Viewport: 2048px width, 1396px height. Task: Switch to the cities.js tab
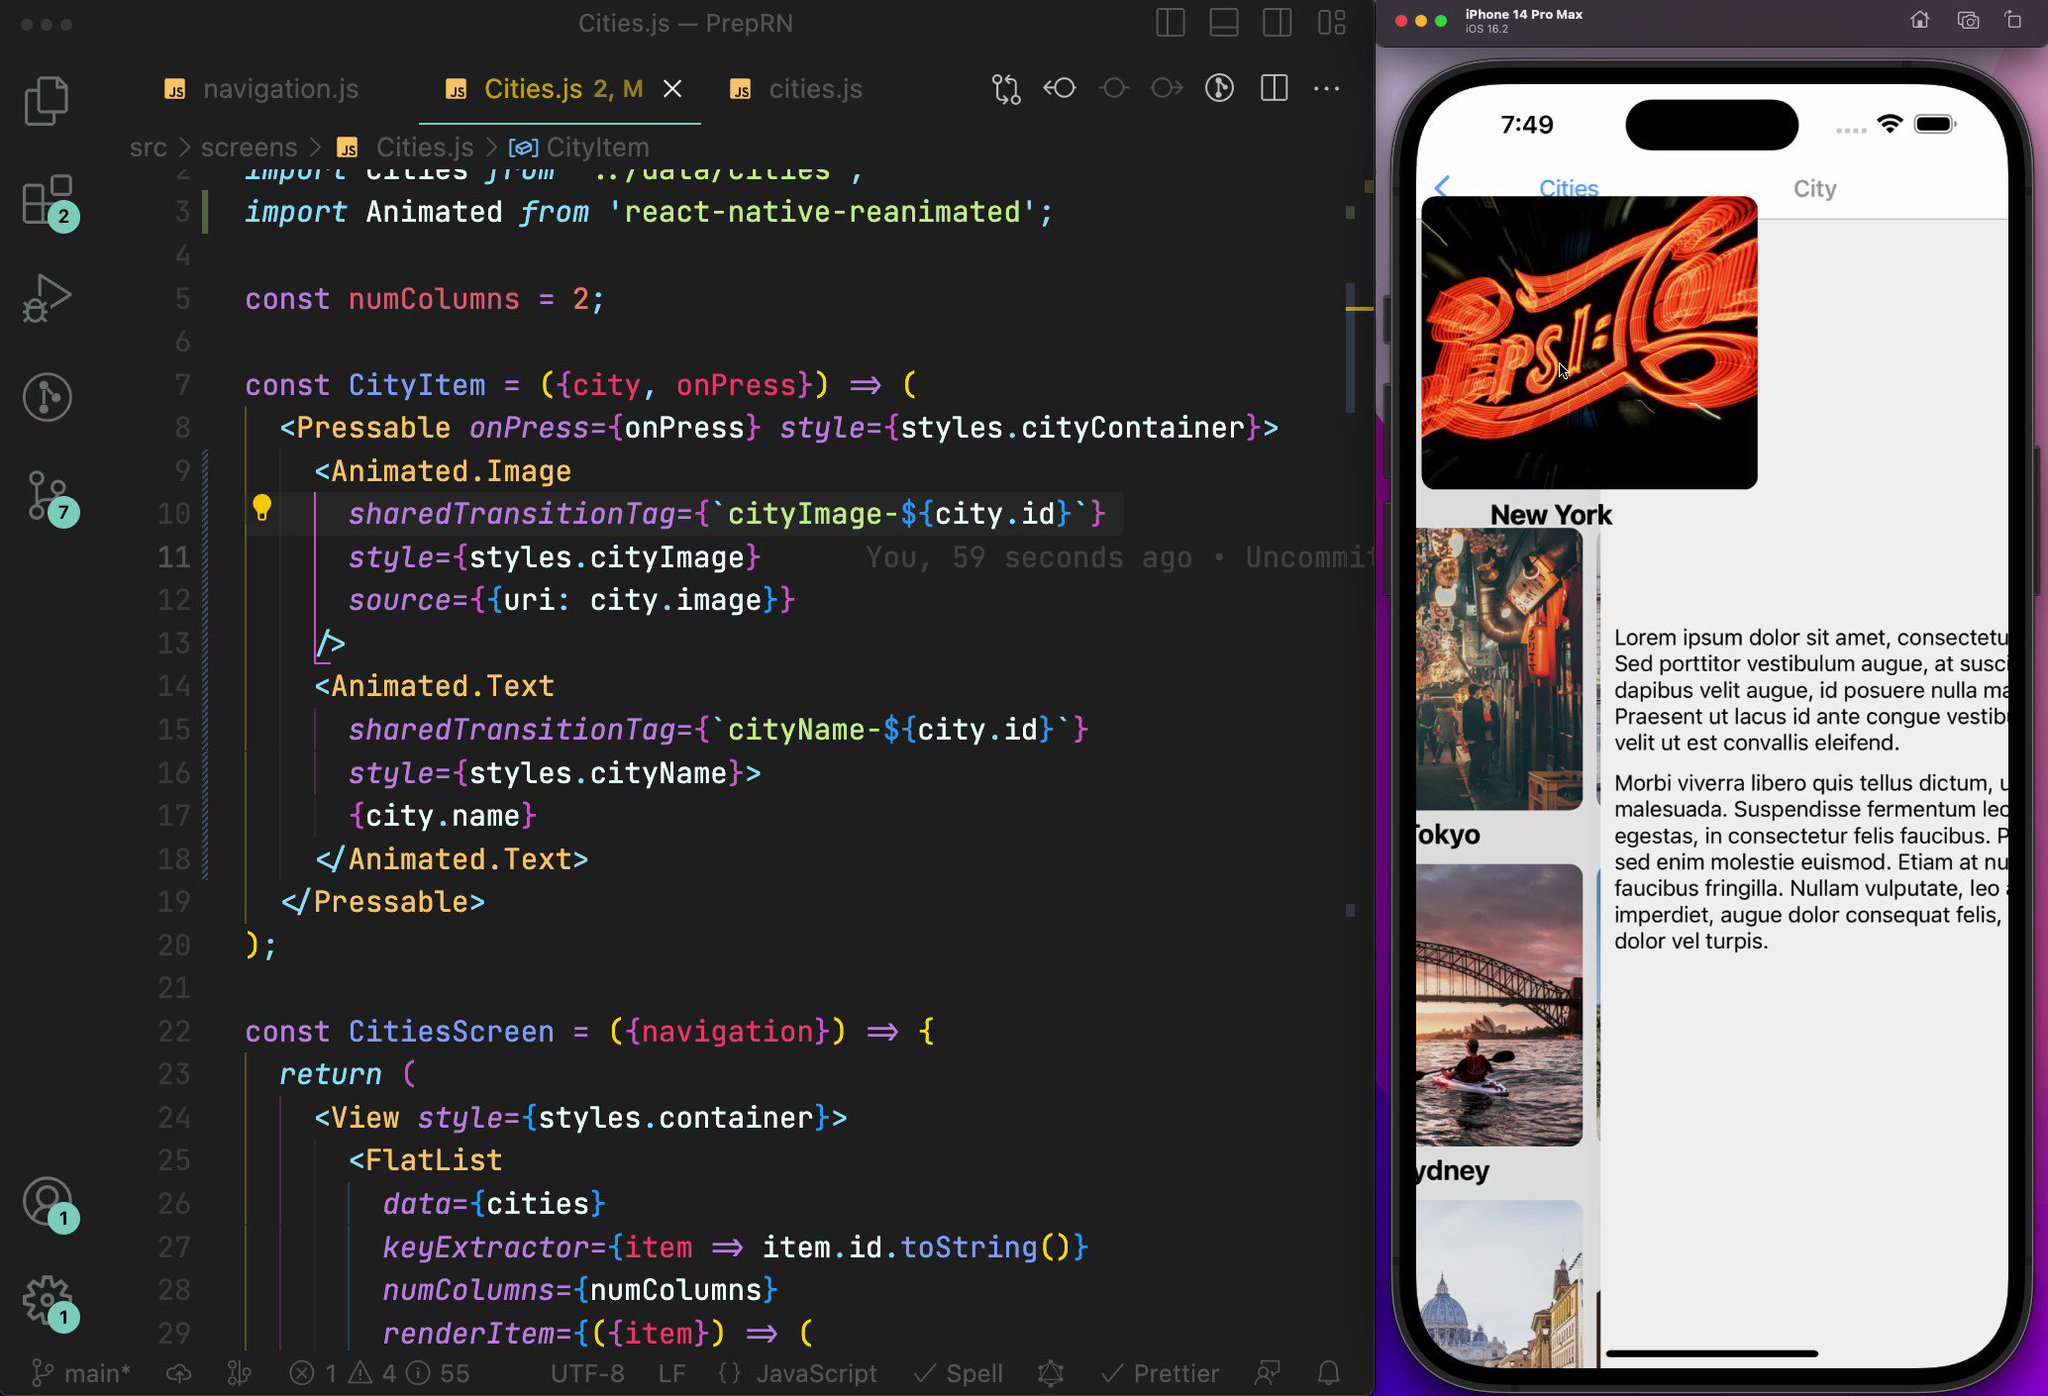coord(815,88)
